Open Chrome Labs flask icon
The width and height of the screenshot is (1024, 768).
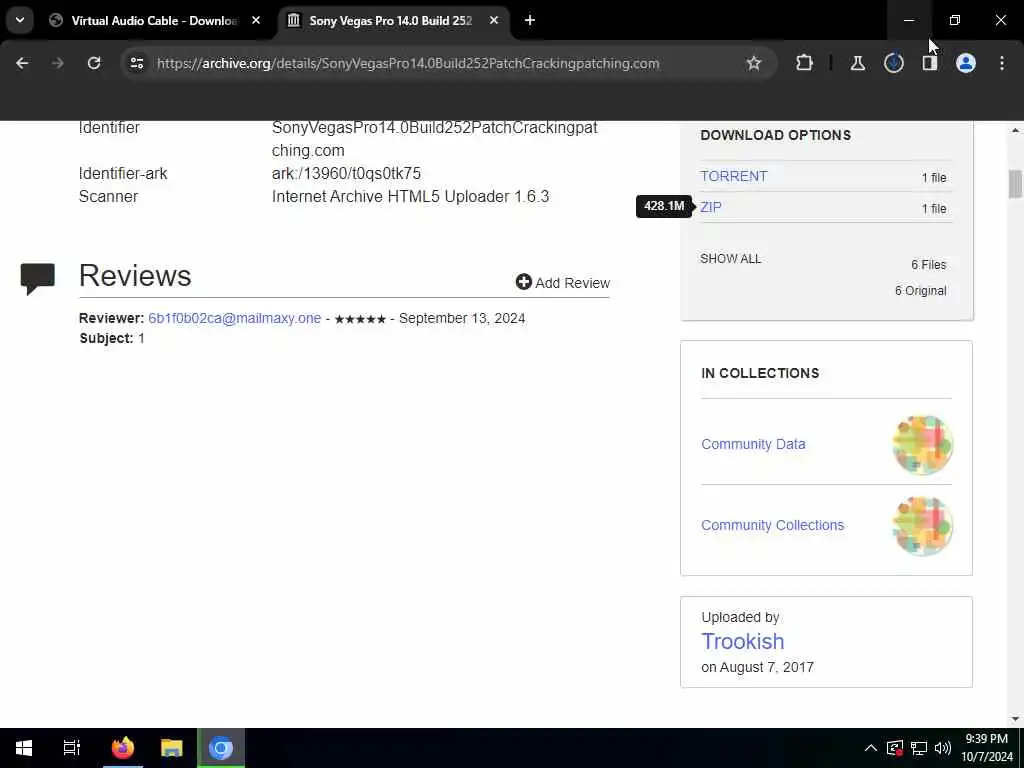tap(857, 63)
